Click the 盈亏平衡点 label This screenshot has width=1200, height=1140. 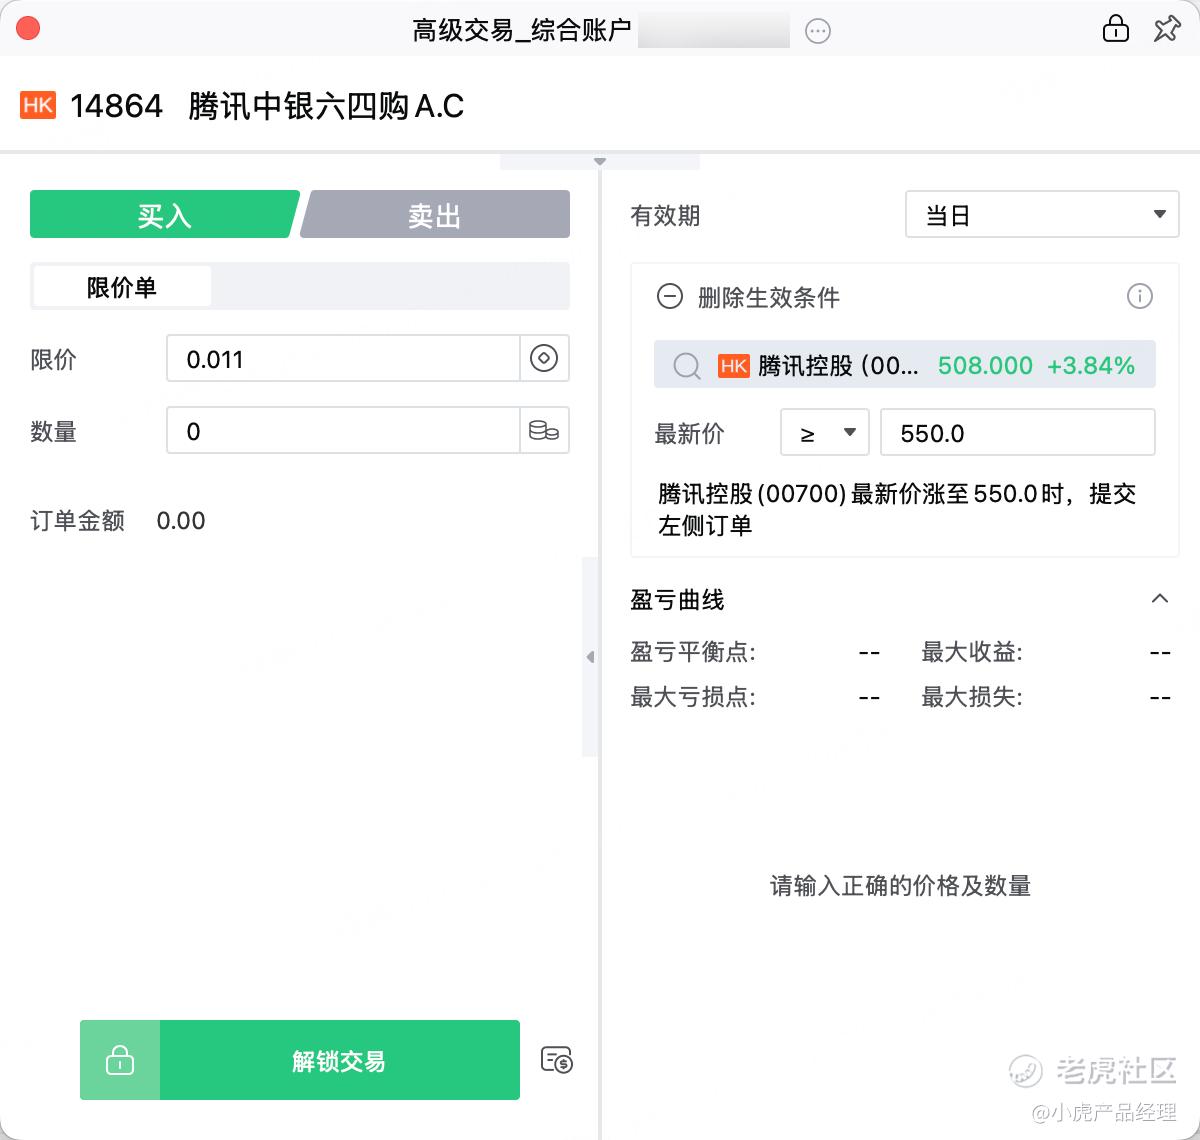693,652
